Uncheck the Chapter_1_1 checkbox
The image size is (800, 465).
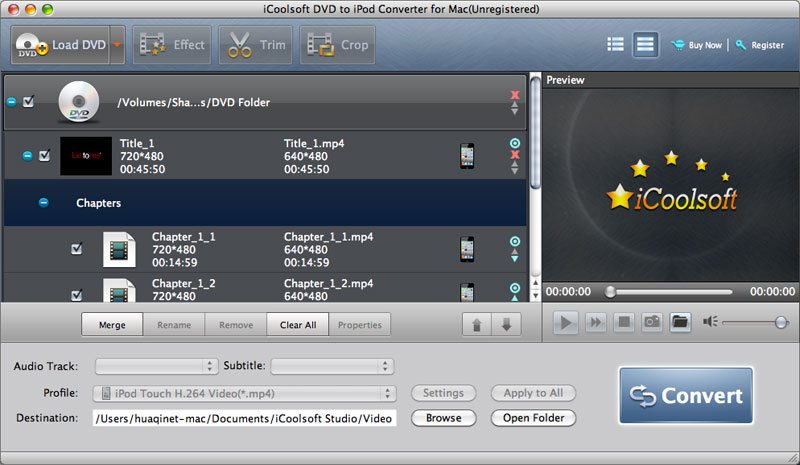pyautogui.click(x=77, y=249)
